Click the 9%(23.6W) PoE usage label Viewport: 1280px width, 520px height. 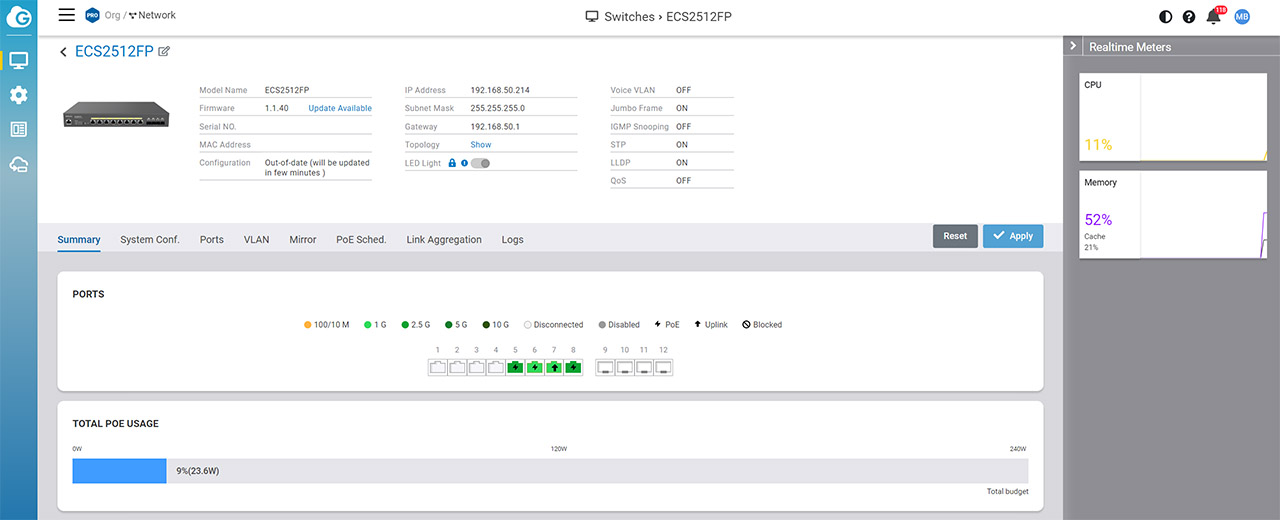tap(198, 471)
